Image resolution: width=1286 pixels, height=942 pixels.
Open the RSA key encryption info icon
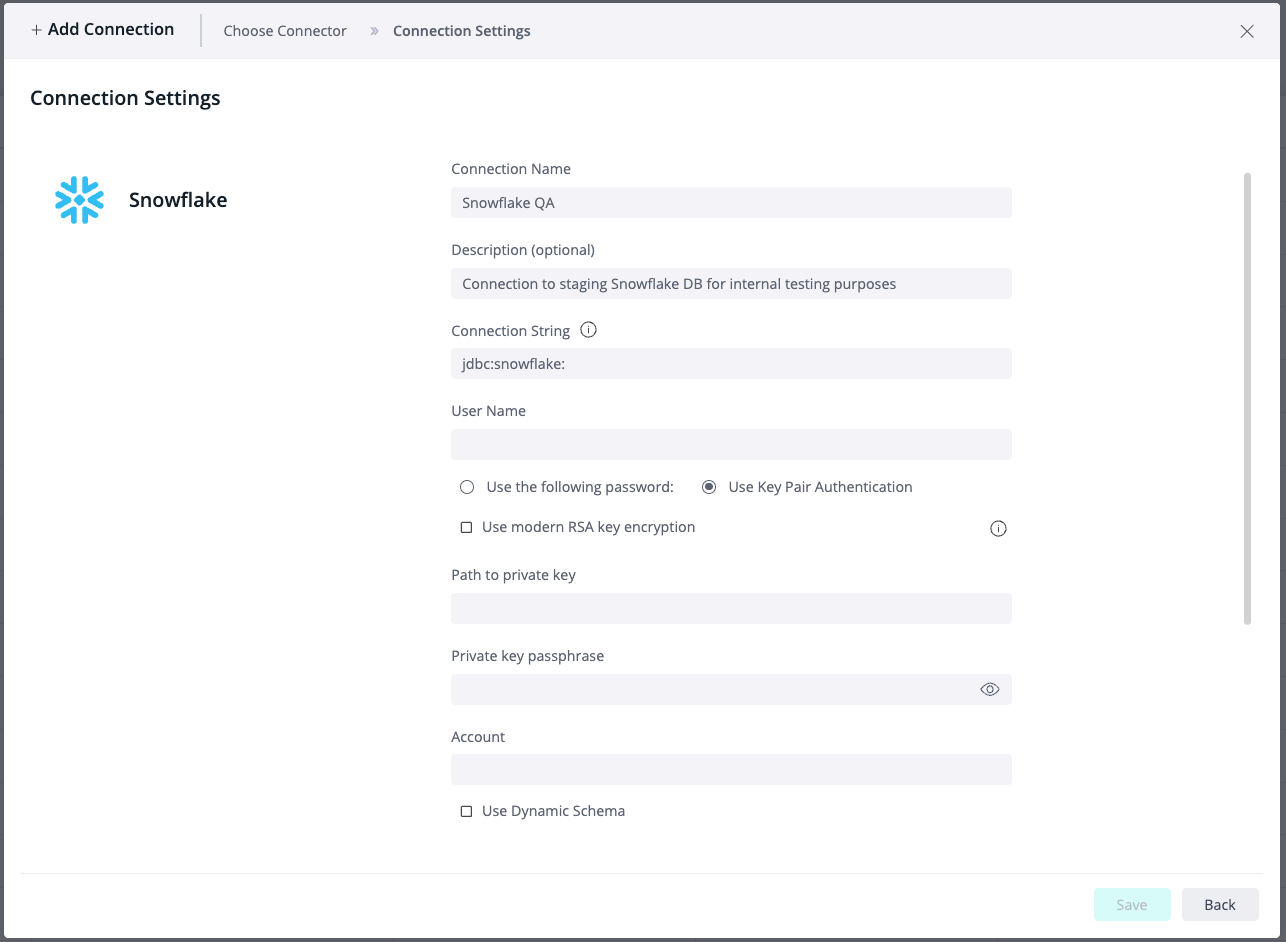(x=998, y=529)
